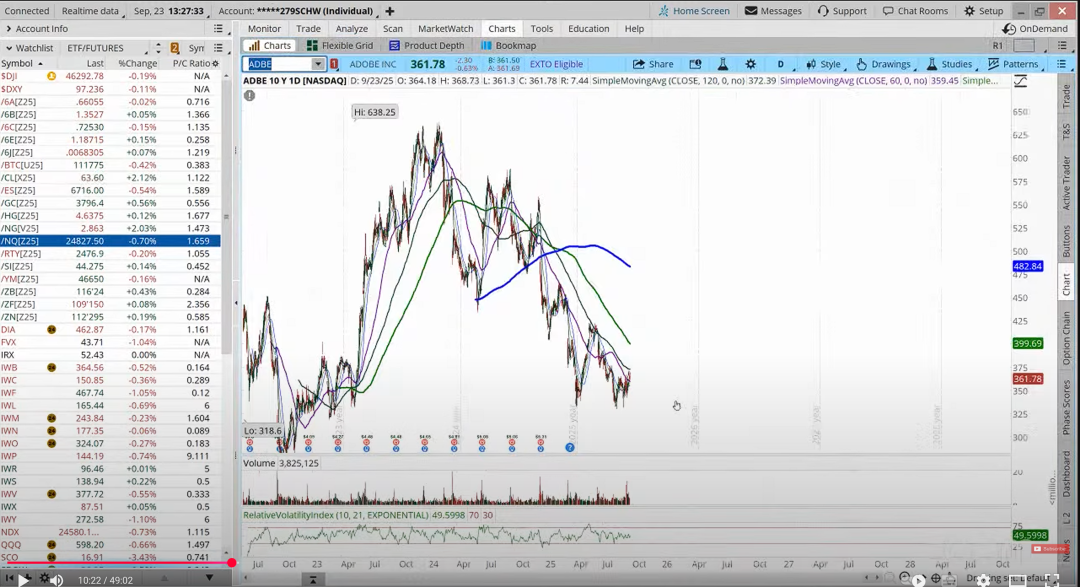Open the Trade sidebar tab

click(1066, 96)
